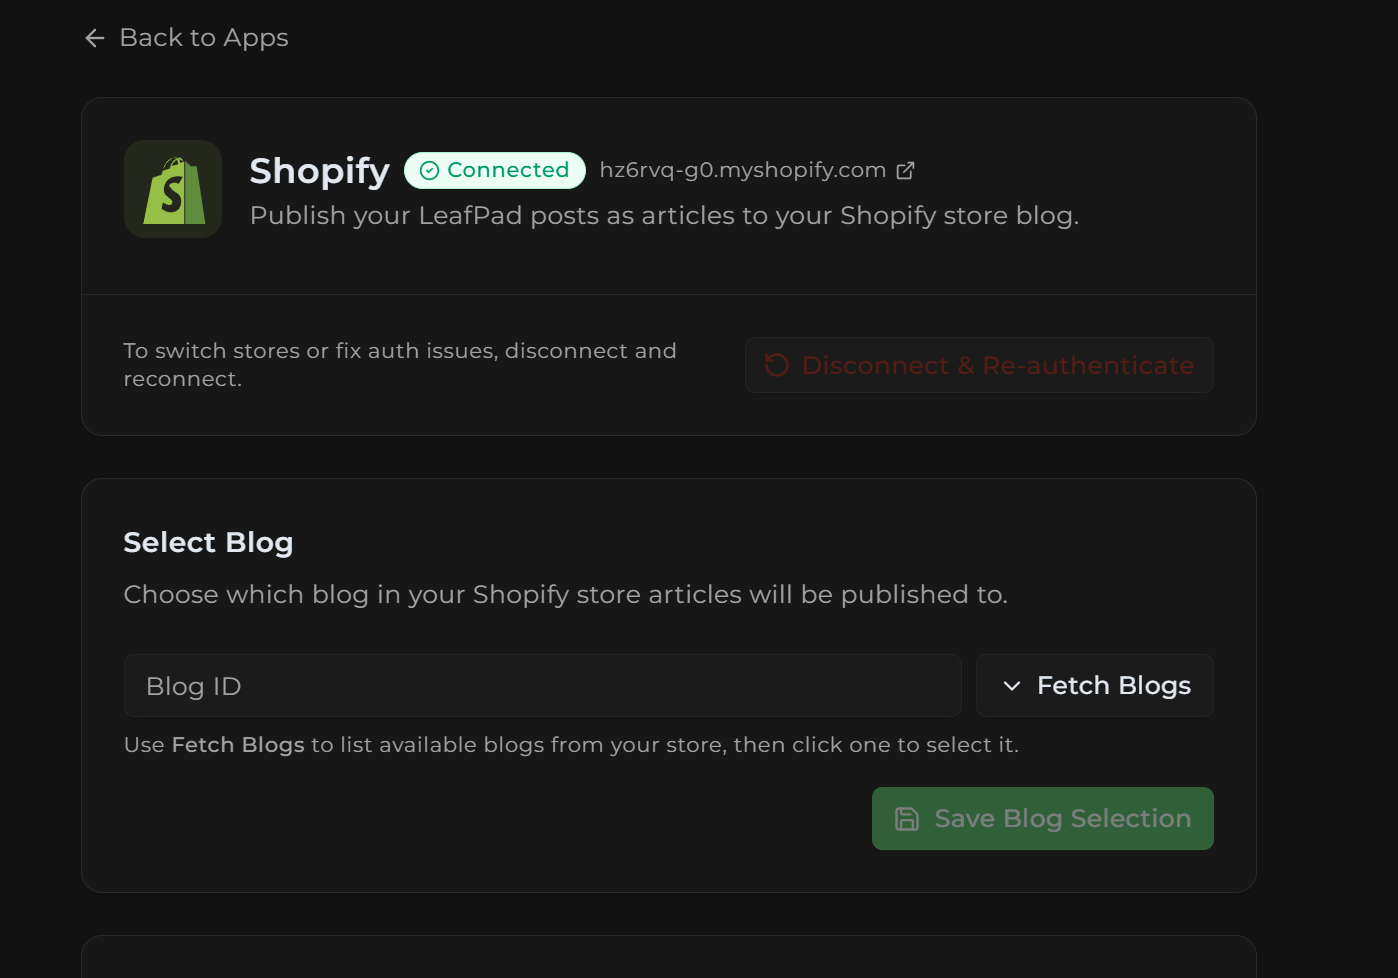Screen dimensions: 1398x978
Task: Click Disconnect & Re-authenticate button
Action: (x=979, y=365)
